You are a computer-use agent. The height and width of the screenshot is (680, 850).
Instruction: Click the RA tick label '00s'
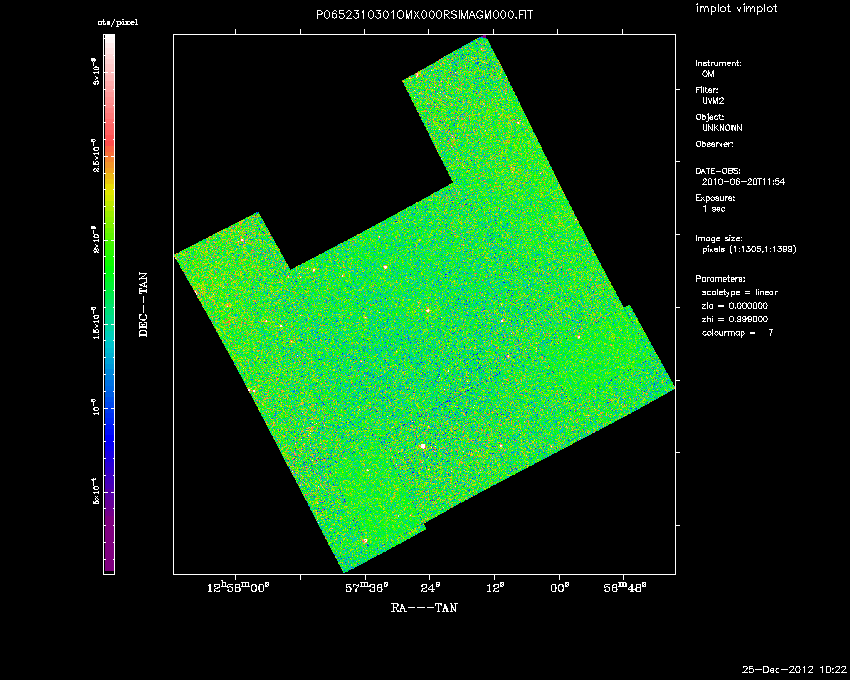(559, 588)
